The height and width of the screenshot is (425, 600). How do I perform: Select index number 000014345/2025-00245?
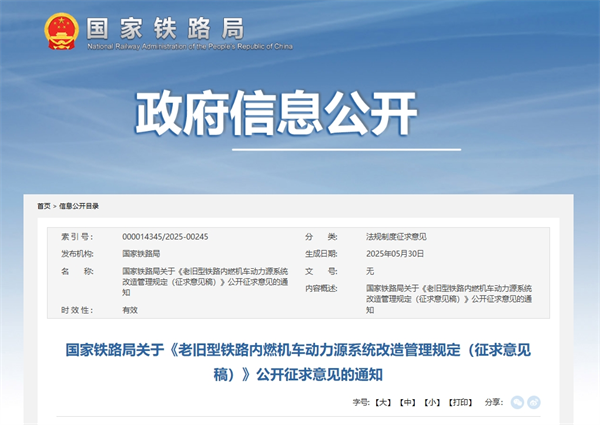click(x=165, y=237)
